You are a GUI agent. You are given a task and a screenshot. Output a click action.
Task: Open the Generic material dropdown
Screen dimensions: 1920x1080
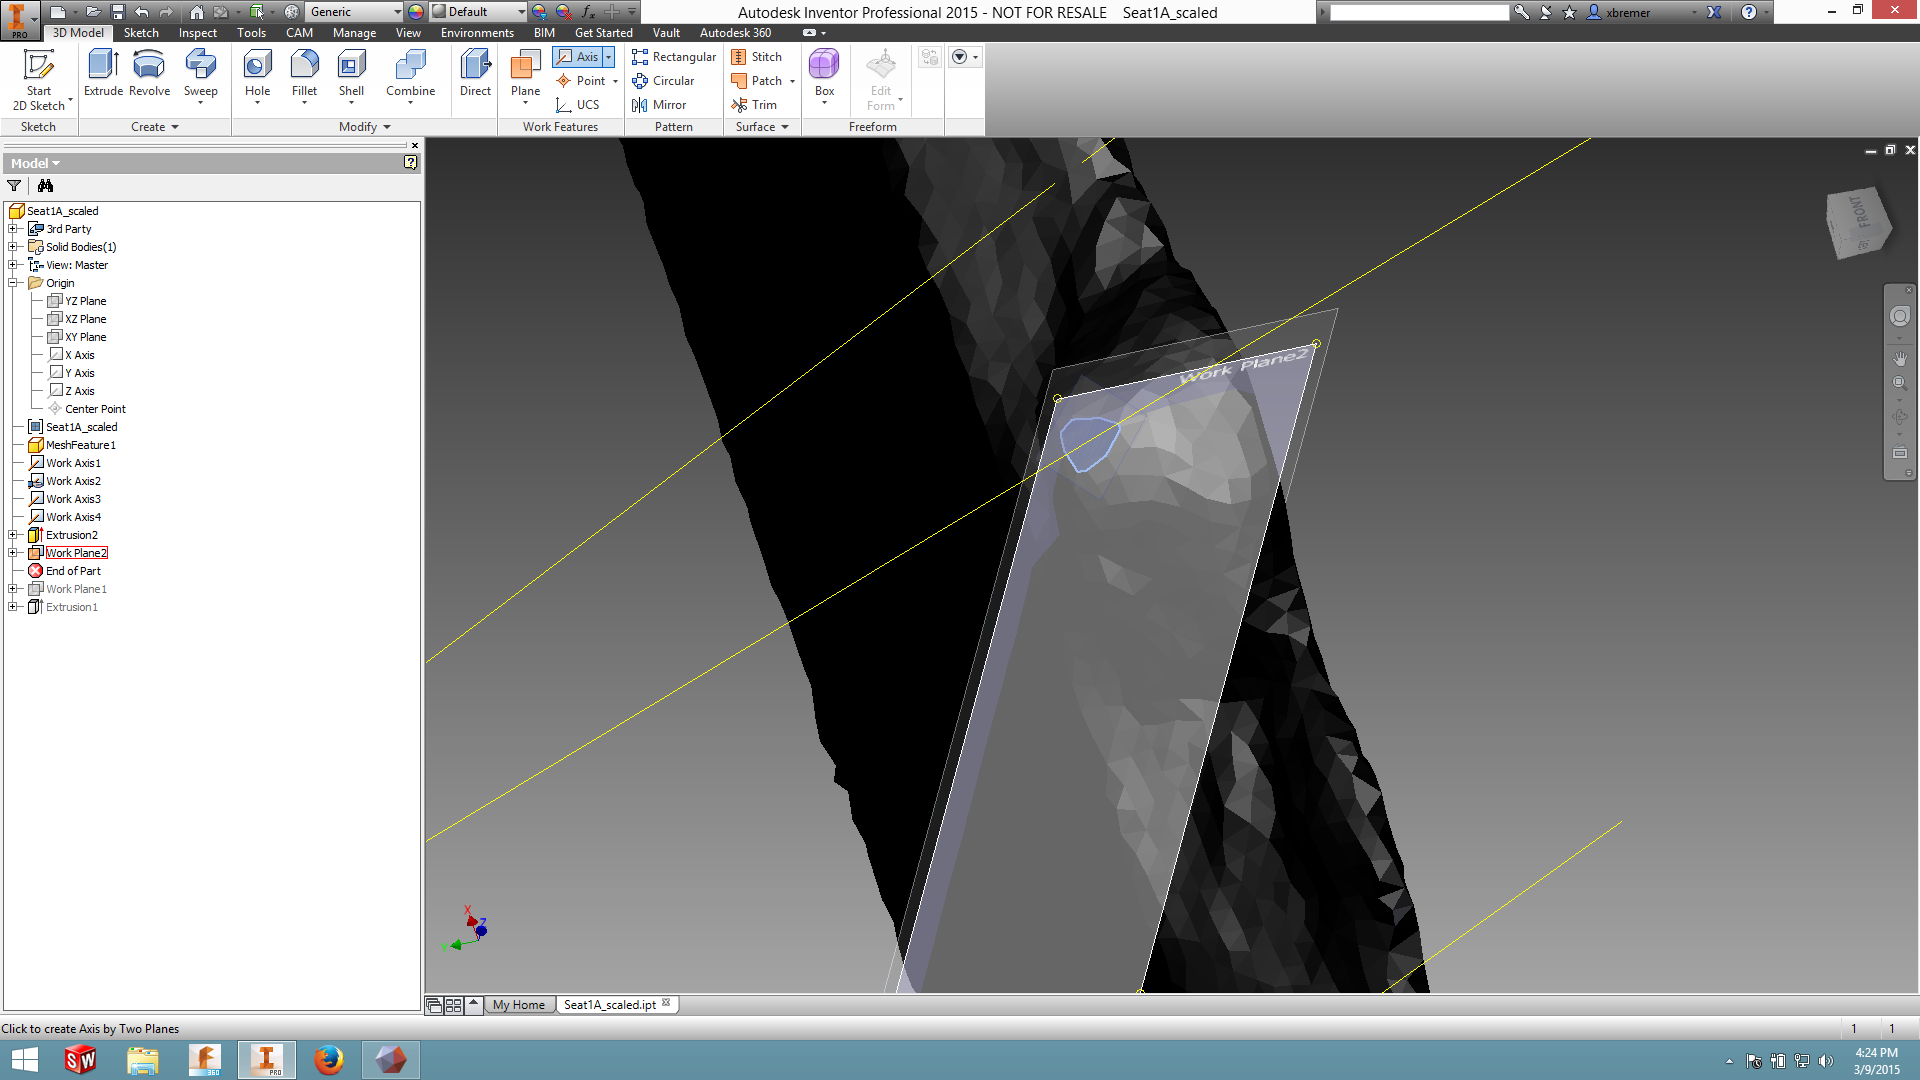click(x=354, y=12)
